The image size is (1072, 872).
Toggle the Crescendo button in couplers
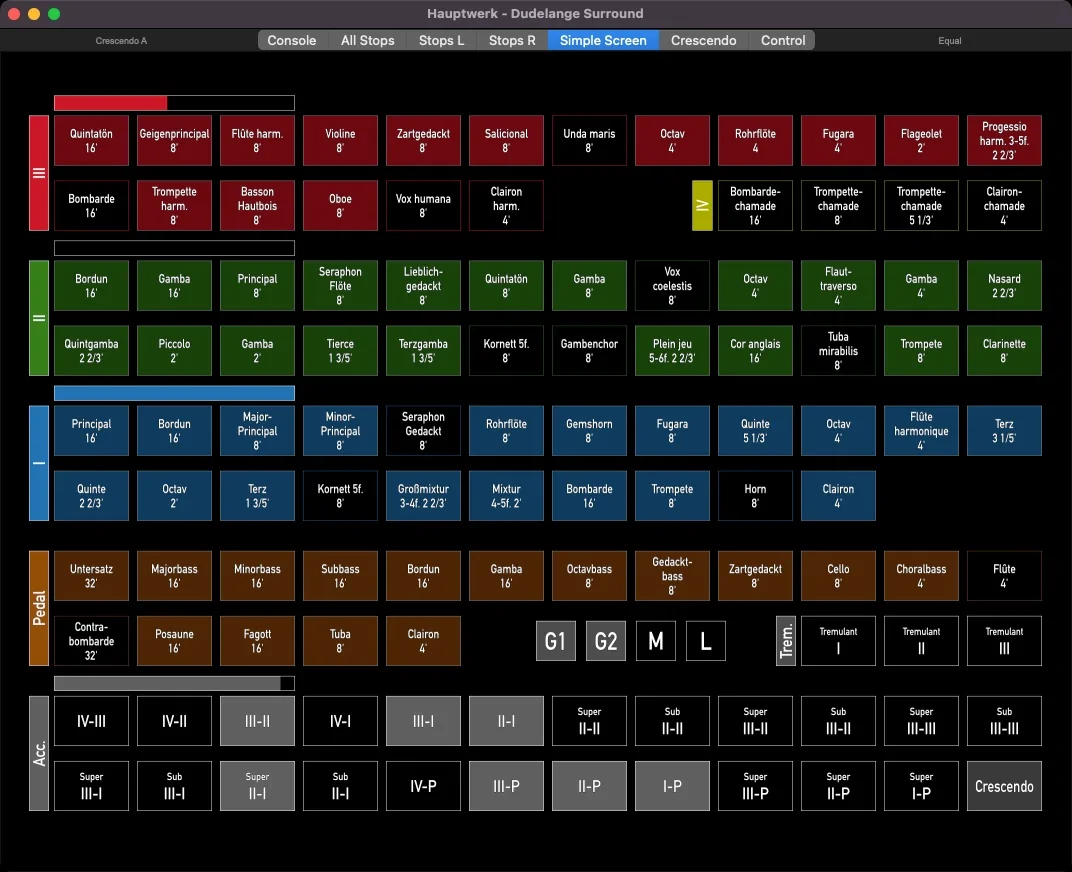tap(1004, 786)
